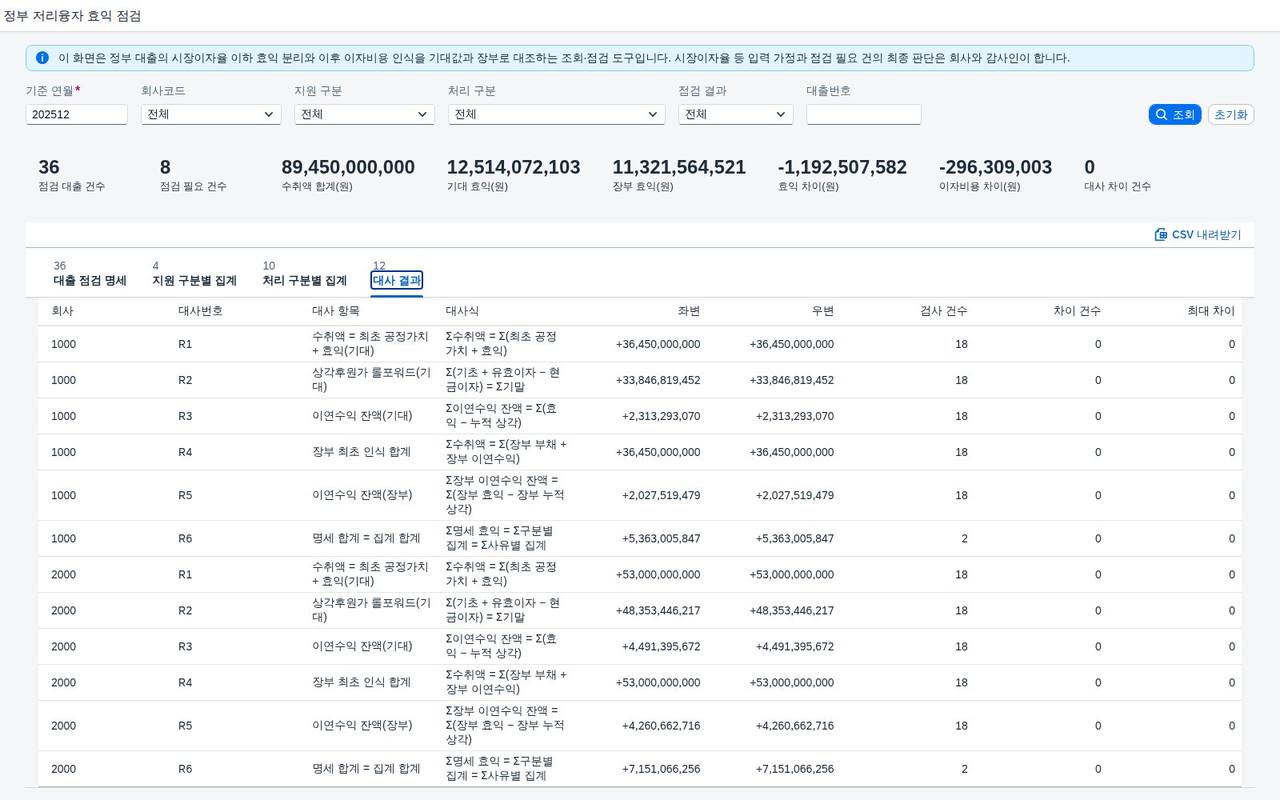The image size is (1280, 800).
Task: Click the 대사번호 column header
Action: click(200, 311)
